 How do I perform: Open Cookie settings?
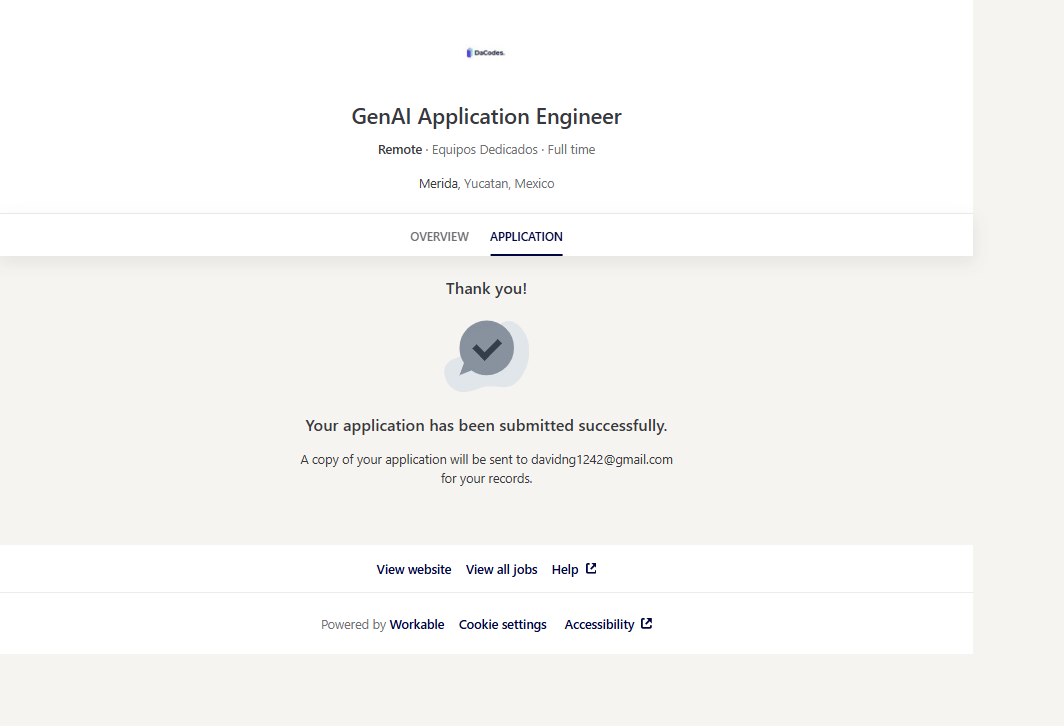click(503, 625)
